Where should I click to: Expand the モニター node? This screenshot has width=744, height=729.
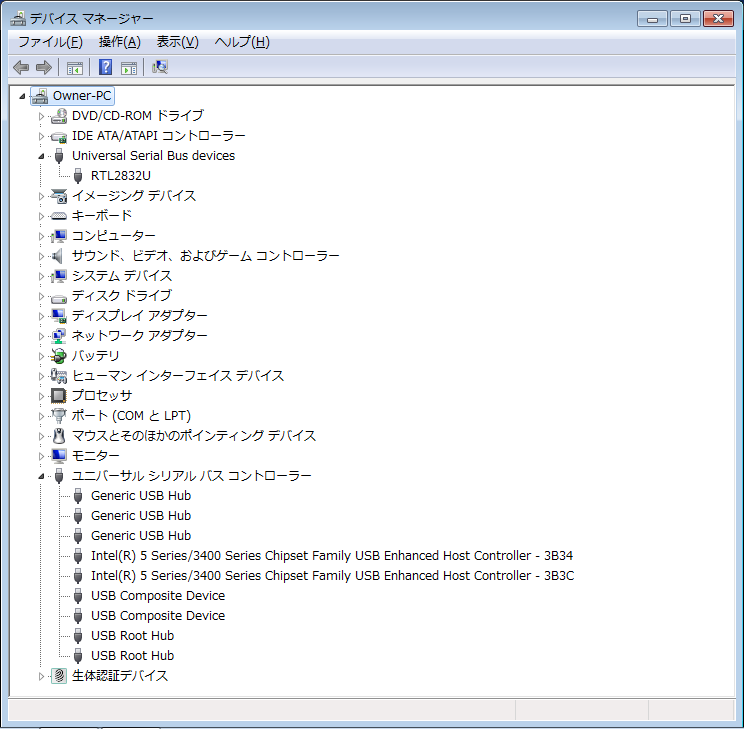(41, 456)
